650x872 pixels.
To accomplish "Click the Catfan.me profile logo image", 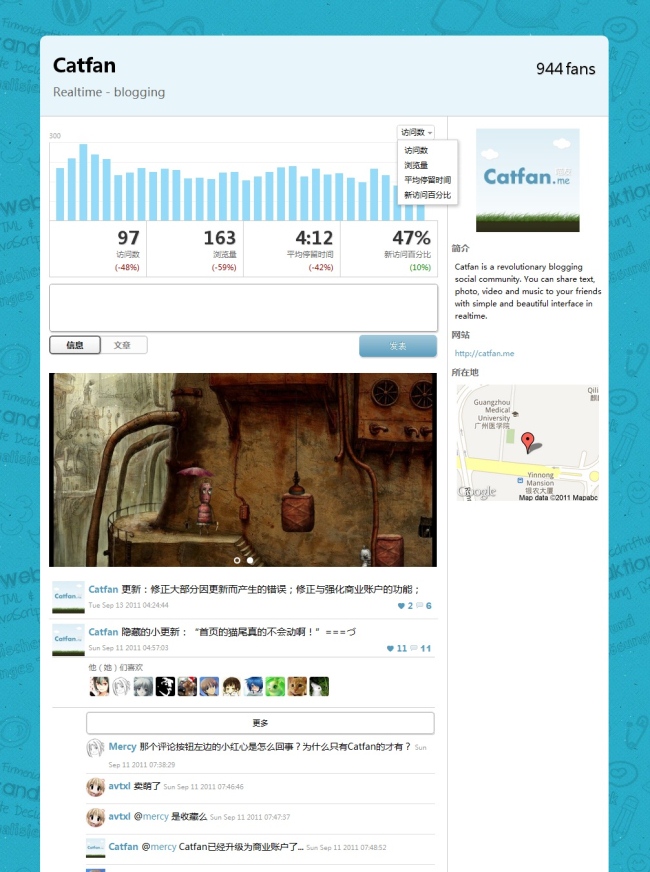I will (528, 180).
